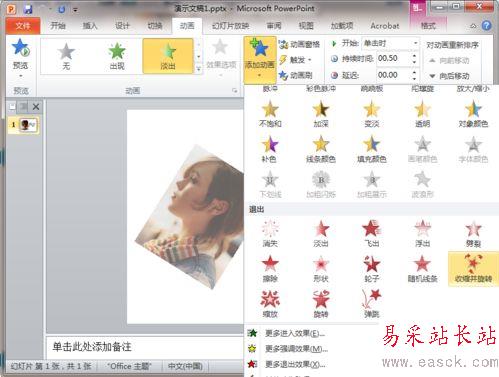Image resolution: width=499 pixels, height=377 pixels.
Task: Choose the 填充颜色 emphasis effect
Action: [x=372, y=149]
